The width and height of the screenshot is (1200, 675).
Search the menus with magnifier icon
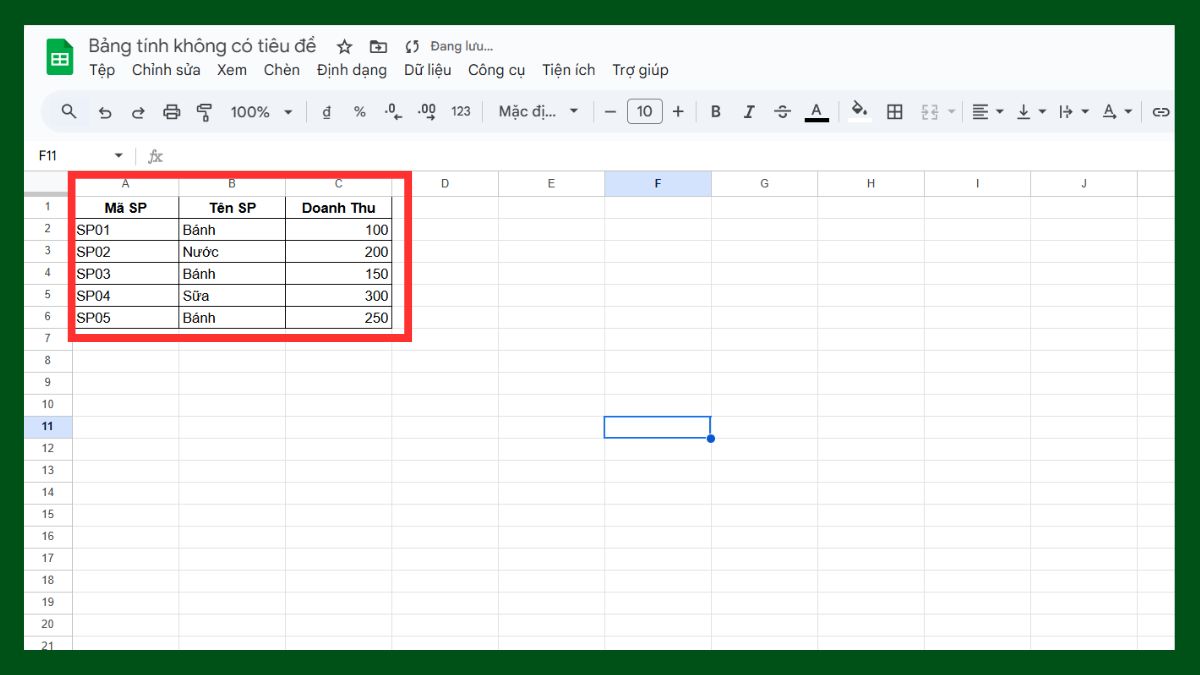(x=69, y=112)
